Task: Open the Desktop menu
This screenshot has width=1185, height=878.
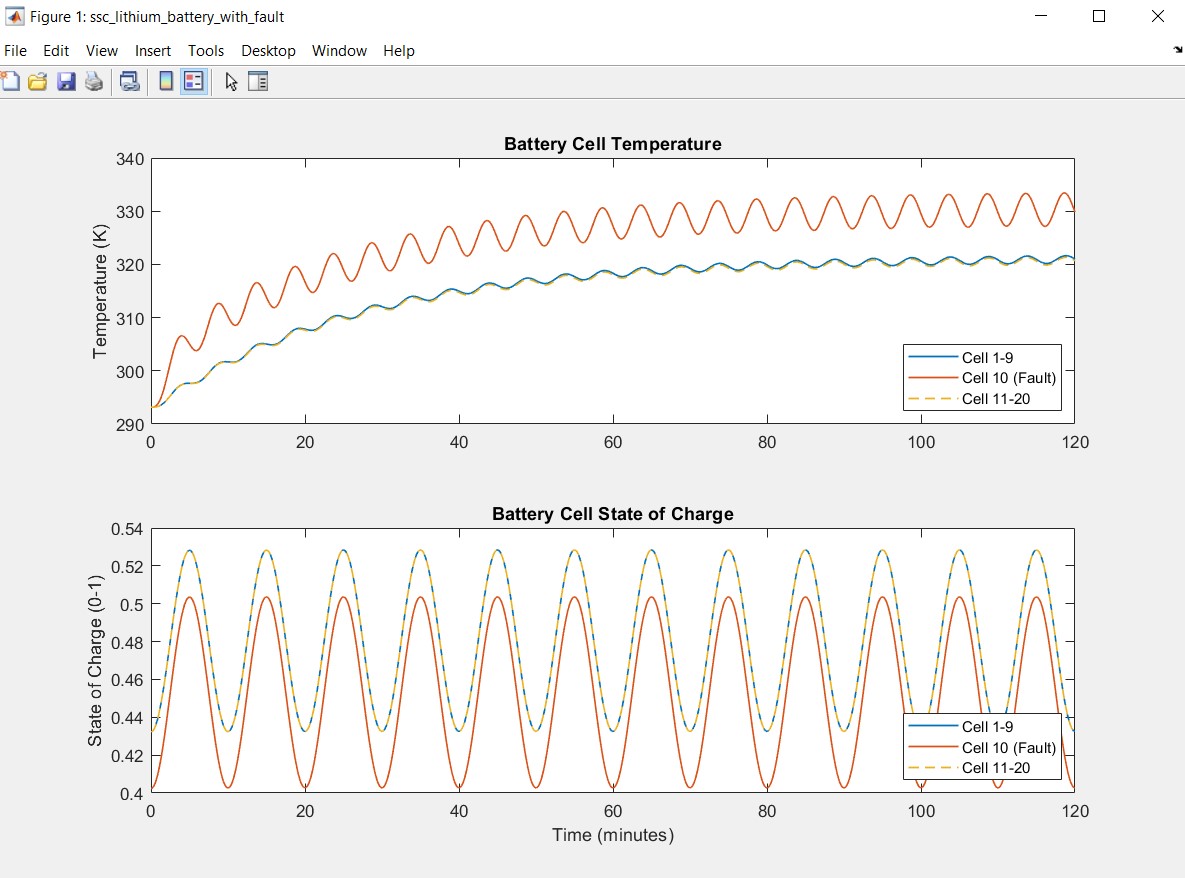Action: click(x=268, y=51)
